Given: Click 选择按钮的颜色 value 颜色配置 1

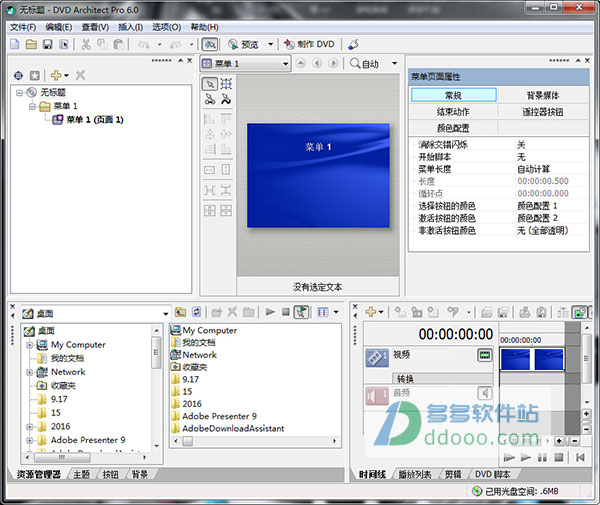Looking at the screenshot, I should [x=537, y=206].
